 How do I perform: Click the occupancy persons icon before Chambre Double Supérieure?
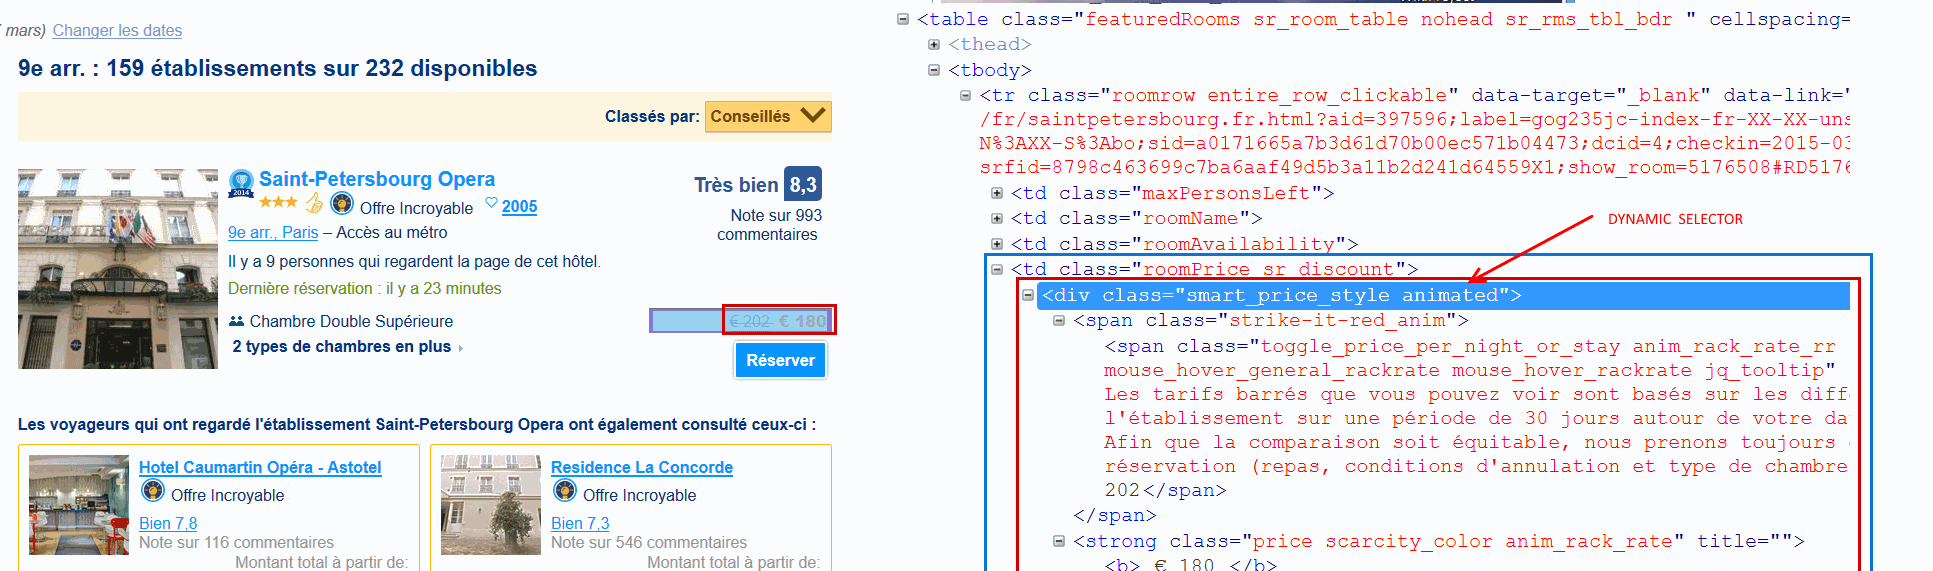[236, 321]
